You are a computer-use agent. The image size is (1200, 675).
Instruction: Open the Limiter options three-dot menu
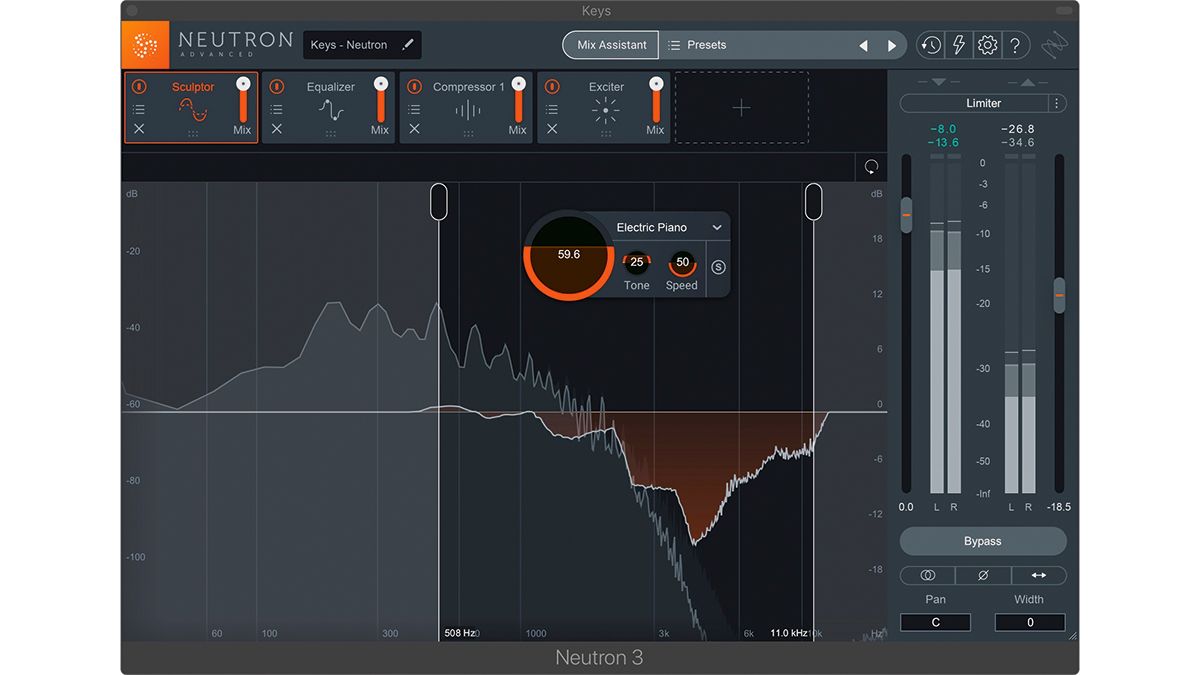[1057, 103]
